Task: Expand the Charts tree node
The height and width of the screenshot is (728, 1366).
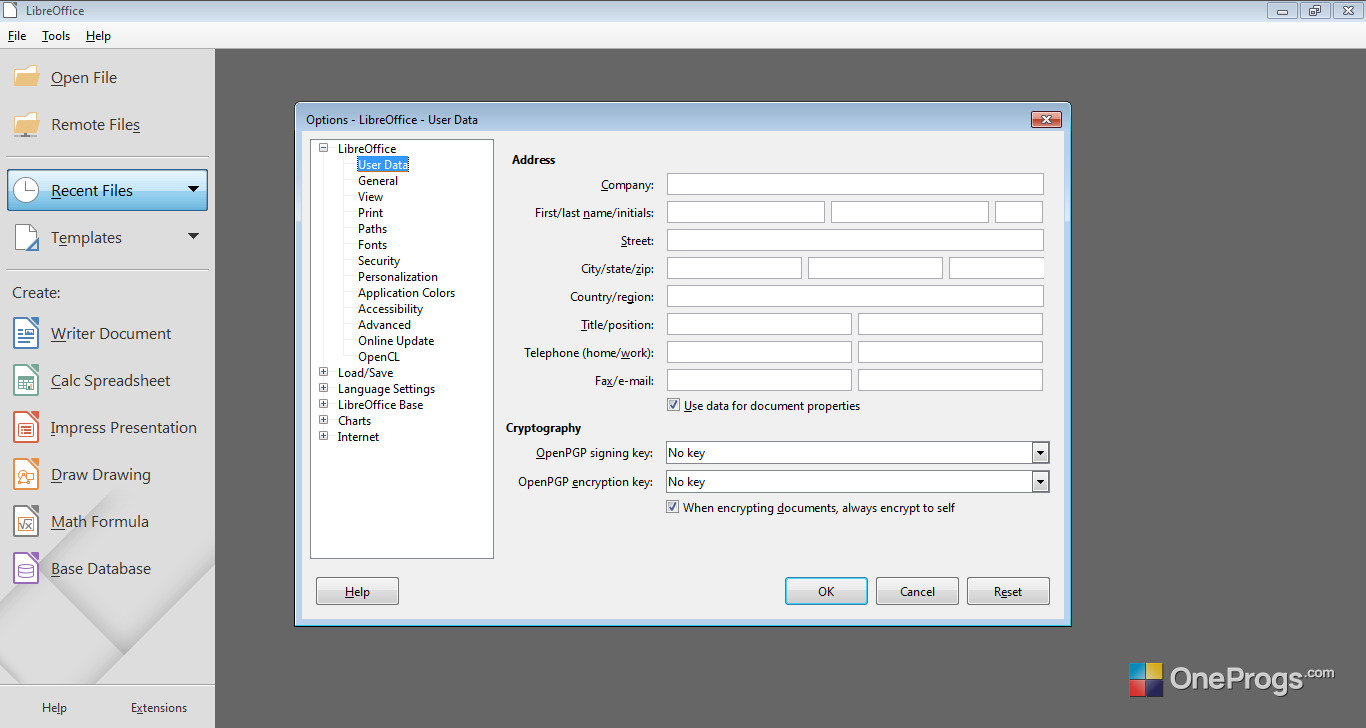Action: click(x=323, y=420)
